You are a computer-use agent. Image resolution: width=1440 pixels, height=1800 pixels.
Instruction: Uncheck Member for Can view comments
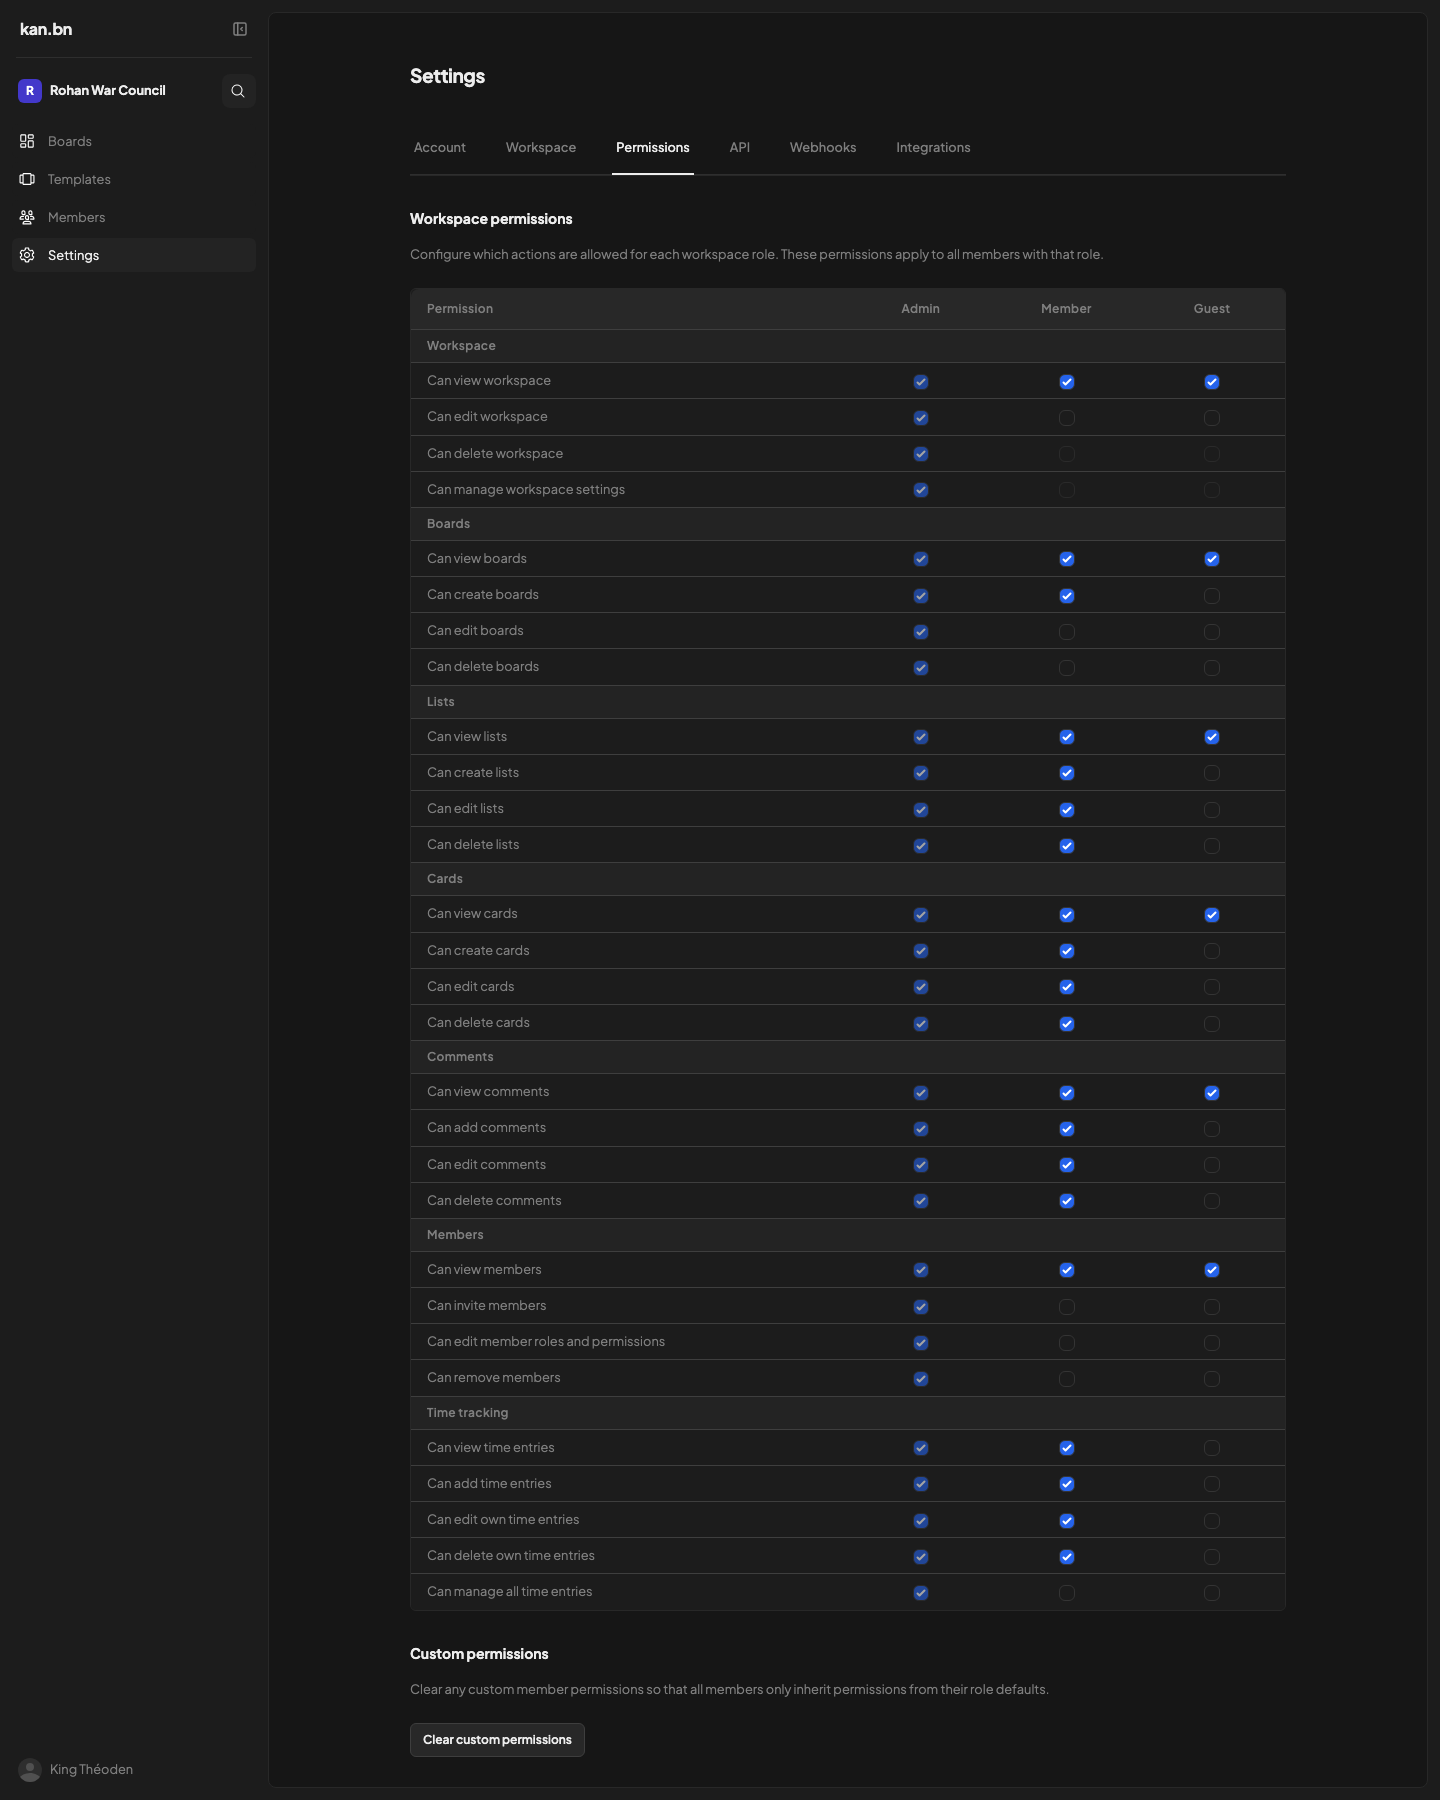(x=1067, y=1093)
